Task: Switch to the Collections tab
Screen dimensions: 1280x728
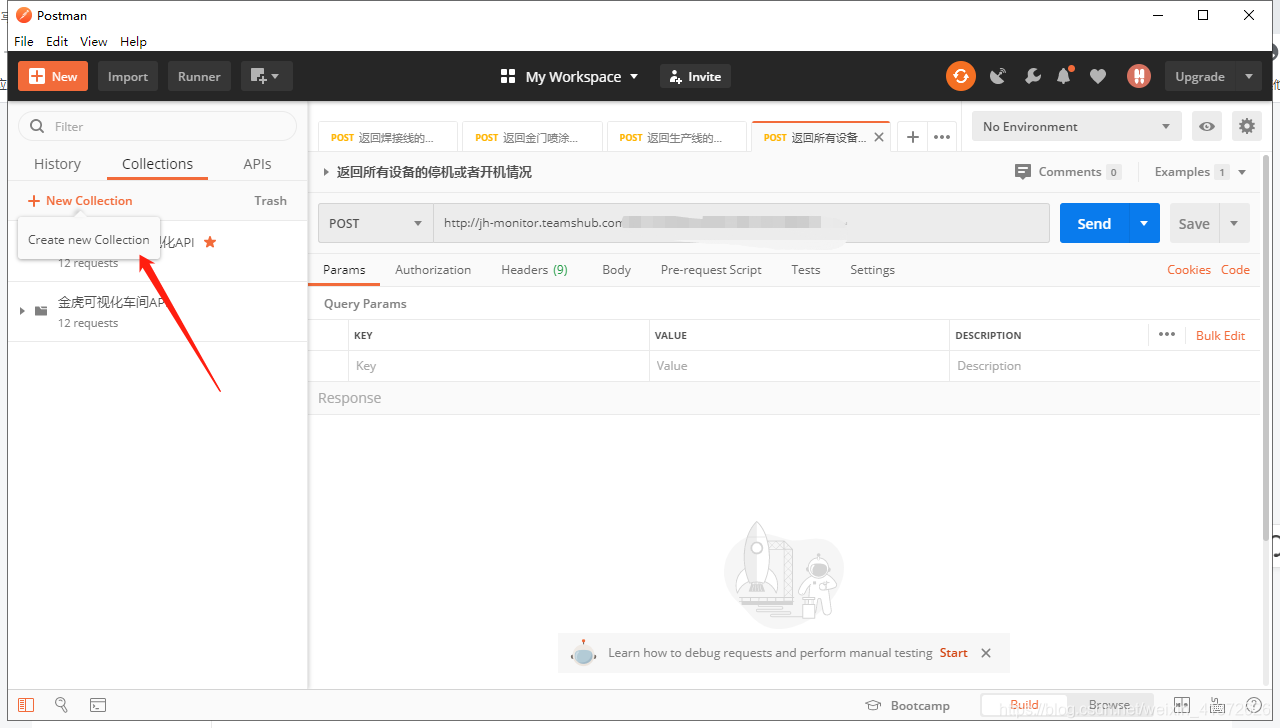Action: [157, 164]
